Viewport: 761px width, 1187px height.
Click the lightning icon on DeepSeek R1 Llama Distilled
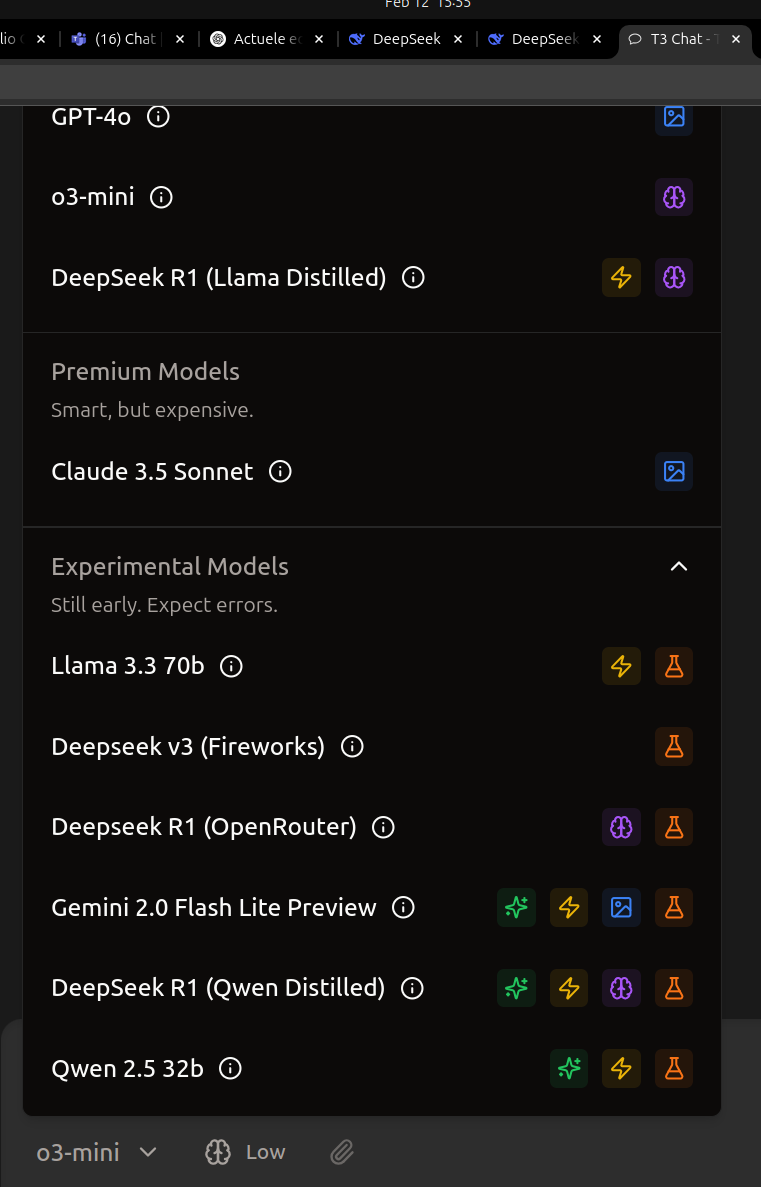click(x=622, y=278)
